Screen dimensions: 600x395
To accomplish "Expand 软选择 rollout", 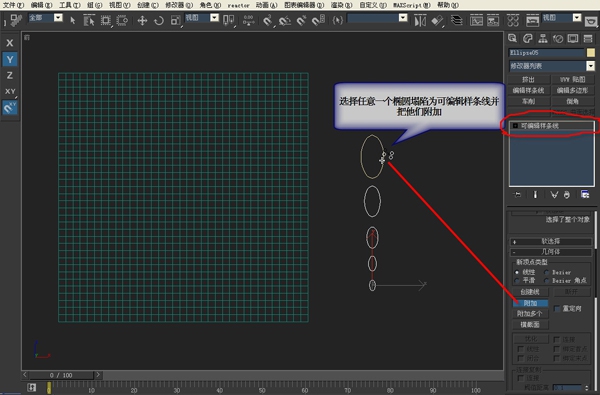I will (551, 242).
